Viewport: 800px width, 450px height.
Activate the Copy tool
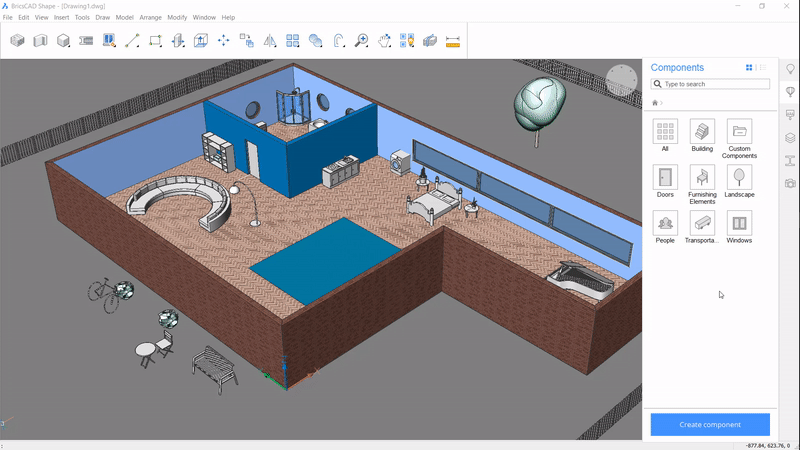[246, 40]
